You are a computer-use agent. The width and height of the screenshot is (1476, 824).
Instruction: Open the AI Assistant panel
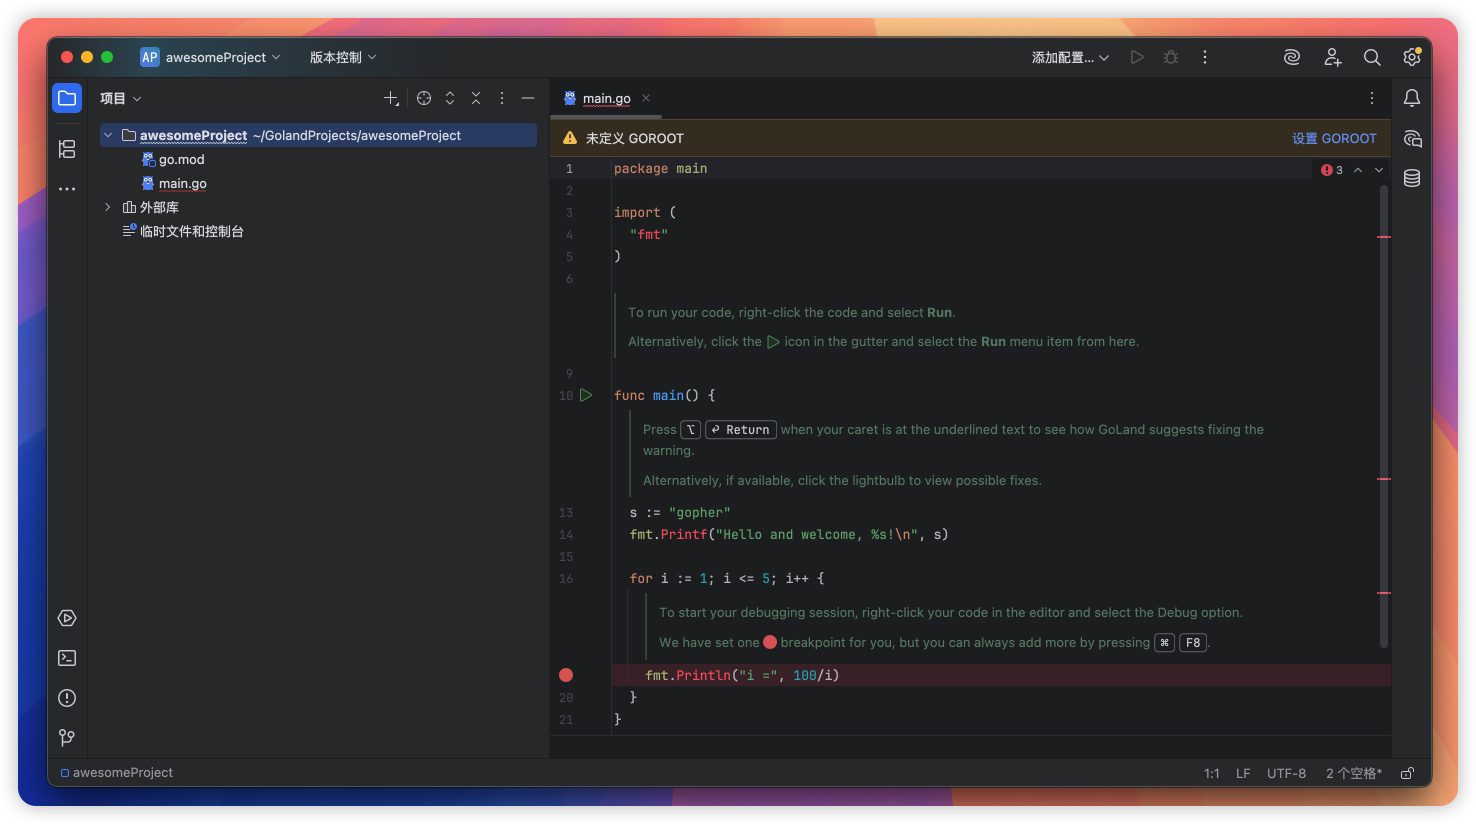(1411, 139)
